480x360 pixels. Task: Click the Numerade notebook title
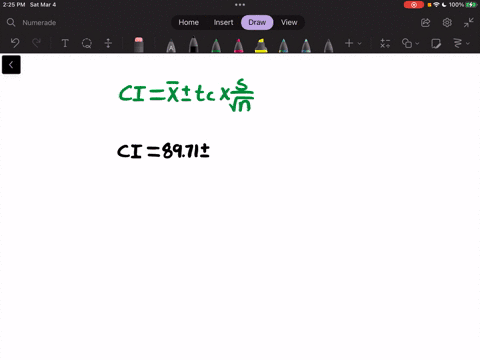(x=39, y=23)
